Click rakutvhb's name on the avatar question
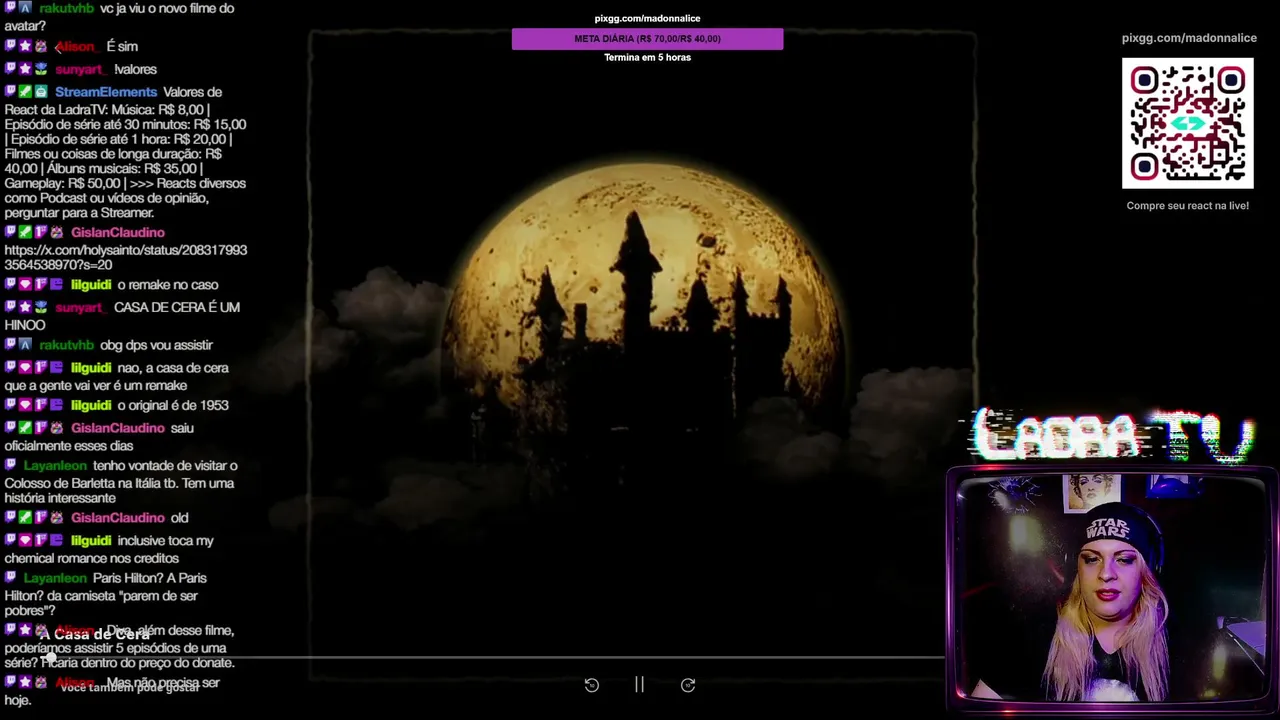Image resolution: width=1280 pixels, height=720 pixels. pyautogui.click(x=67, y=9)
